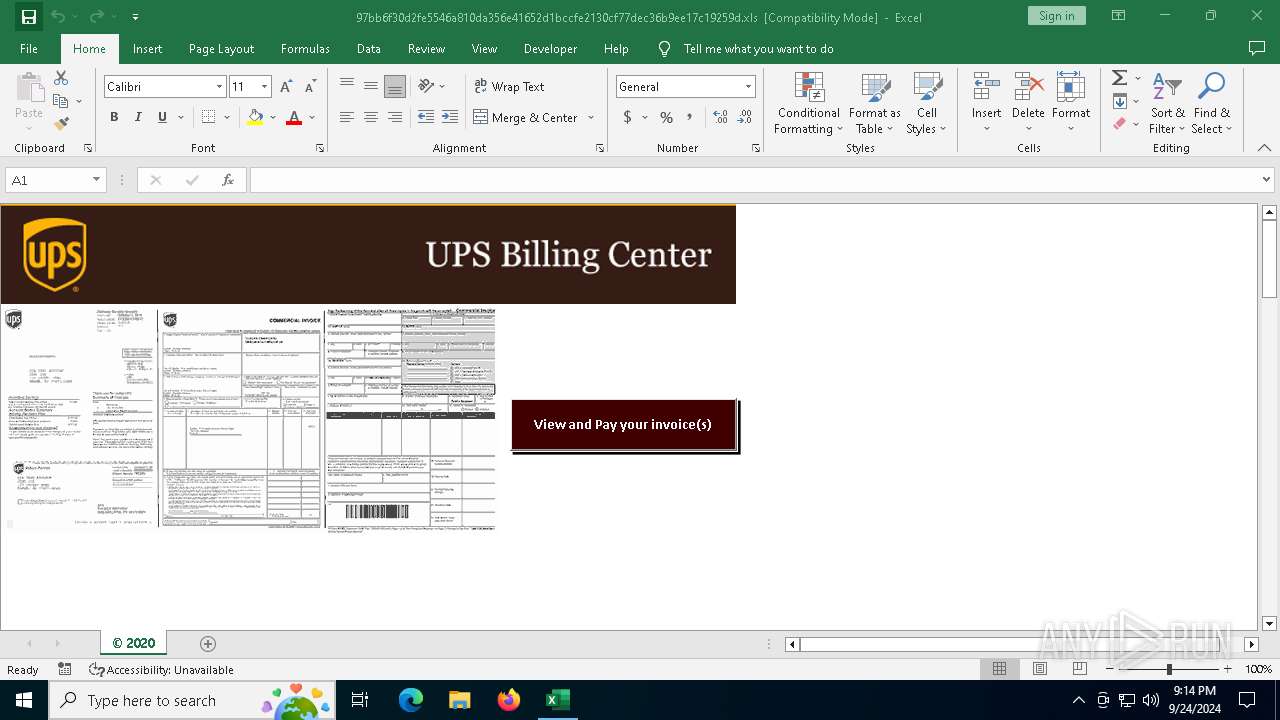Align text to middle of cell

tap(371, 86)
